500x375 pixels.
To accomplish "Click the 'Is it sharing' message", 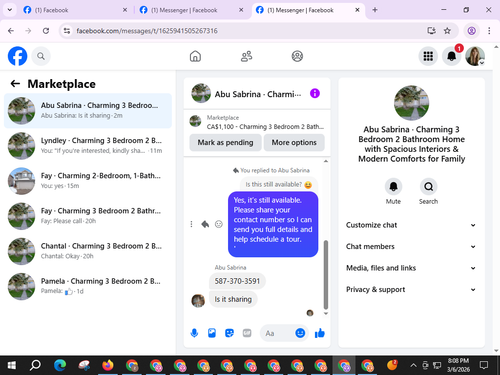I will point(233,299).
